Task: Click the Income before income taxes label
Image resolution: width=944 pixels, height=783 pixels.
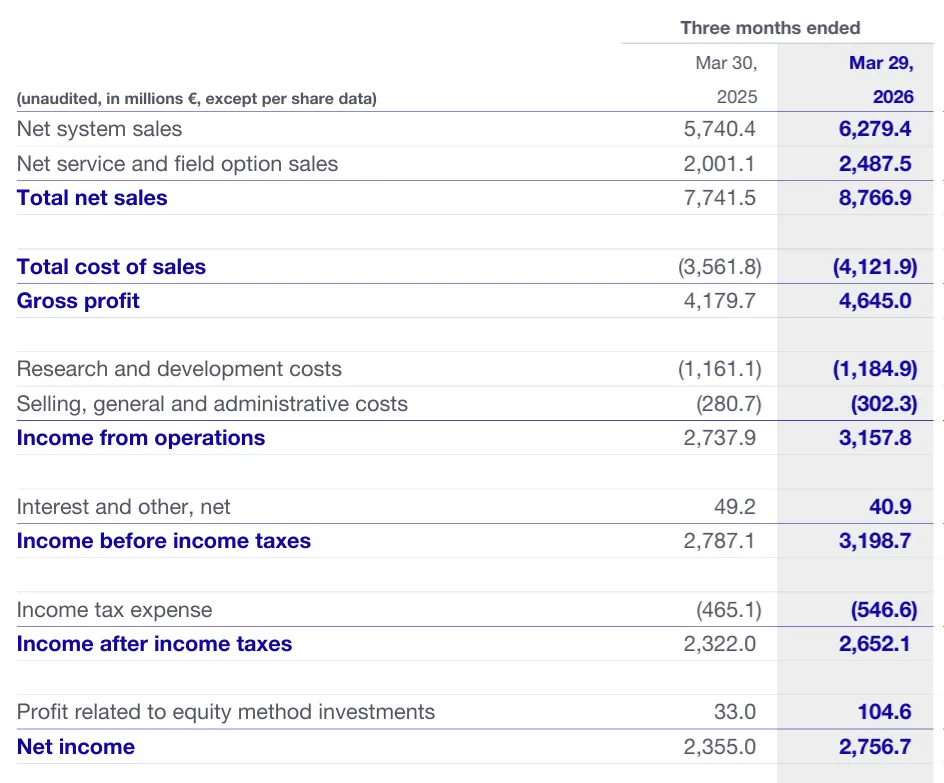Action: (164, 541)
